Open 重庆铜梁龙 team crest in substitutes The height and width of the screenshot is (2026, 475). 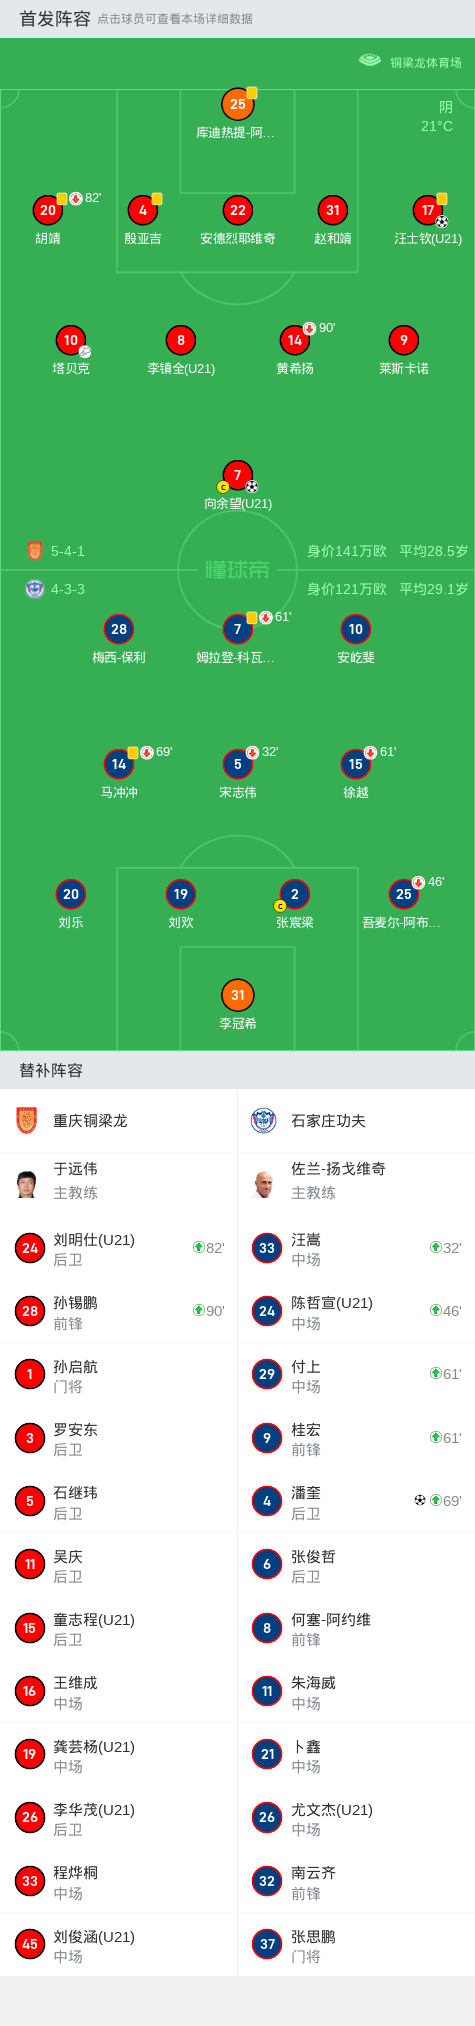(x=27, y=1120)
